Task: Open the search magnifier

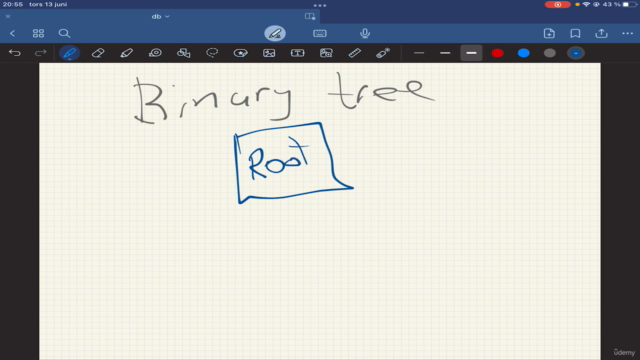Action: tap(64, 33)
